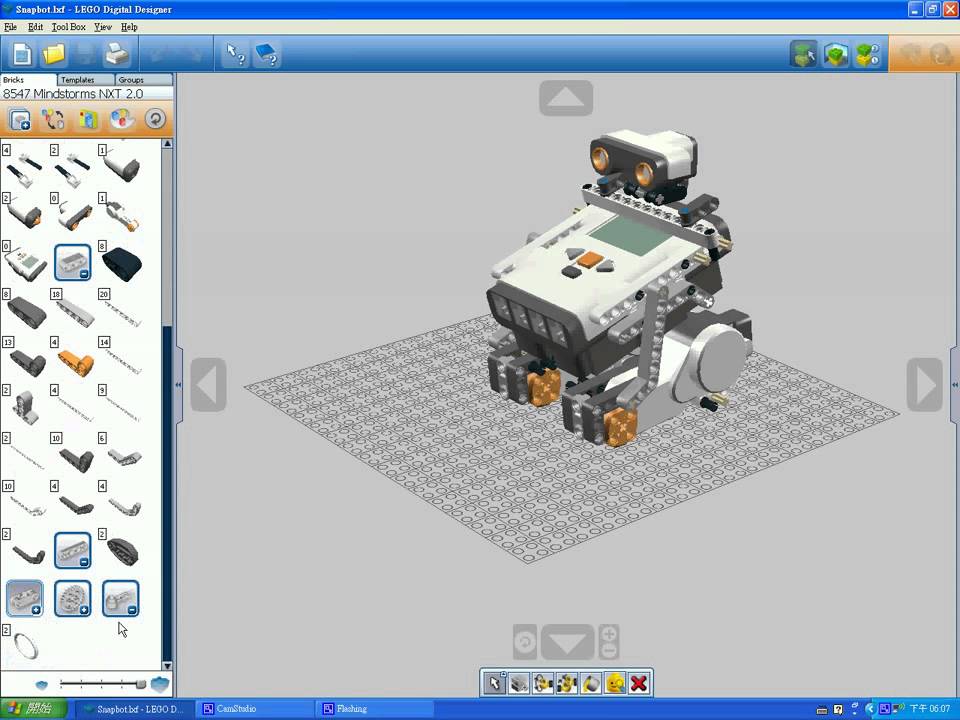Expand the group left of gear wheel

(24, 598)
